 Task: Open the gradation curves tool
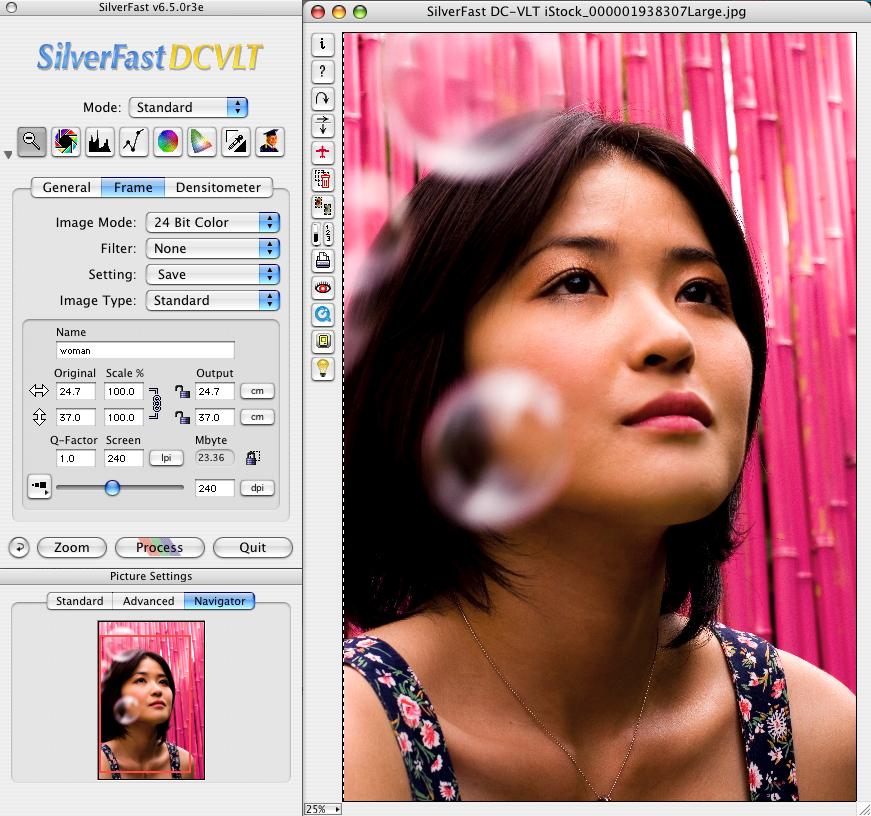(134, 143)
